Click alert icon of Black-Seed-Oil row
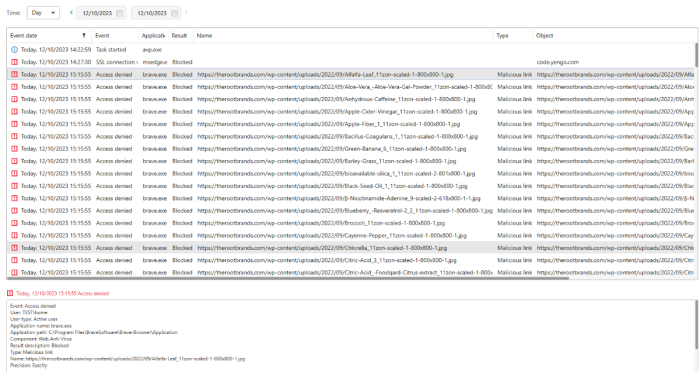This screenshot has height=372, width=700. (x=14, y=186)
